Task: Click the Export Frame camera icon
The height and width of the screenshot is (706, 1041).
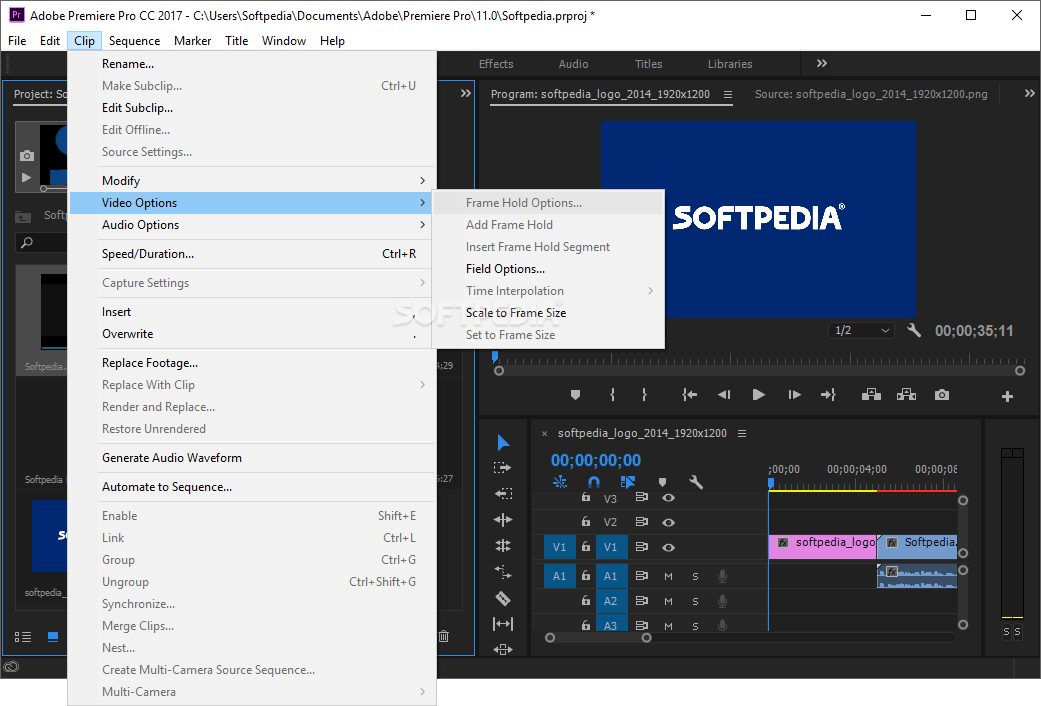Action: click(x=942, y=395)
